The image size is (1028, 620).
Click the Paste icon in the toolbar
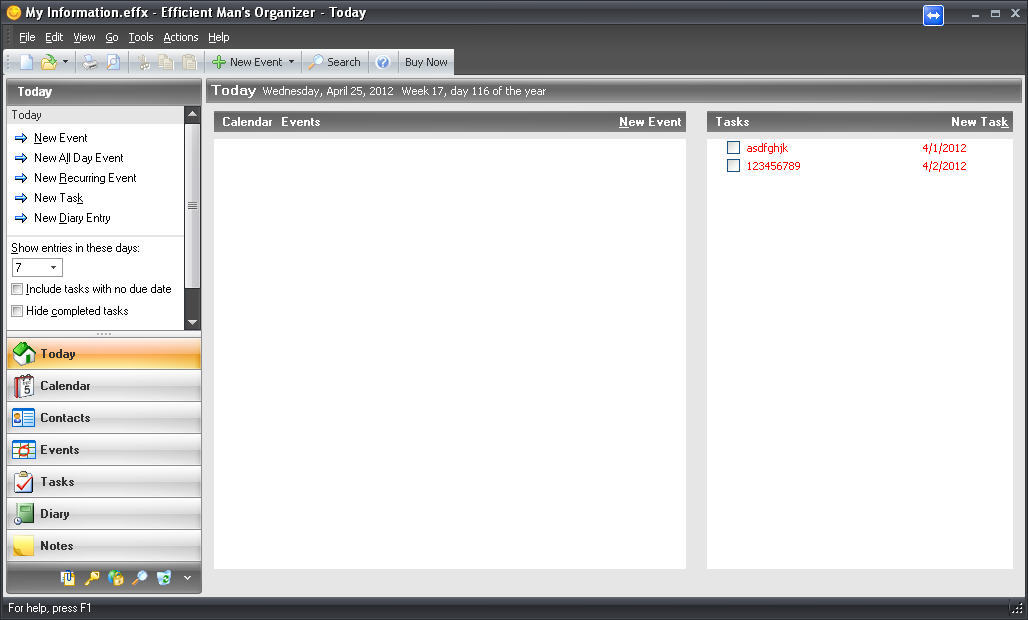(x=188, y=61)
